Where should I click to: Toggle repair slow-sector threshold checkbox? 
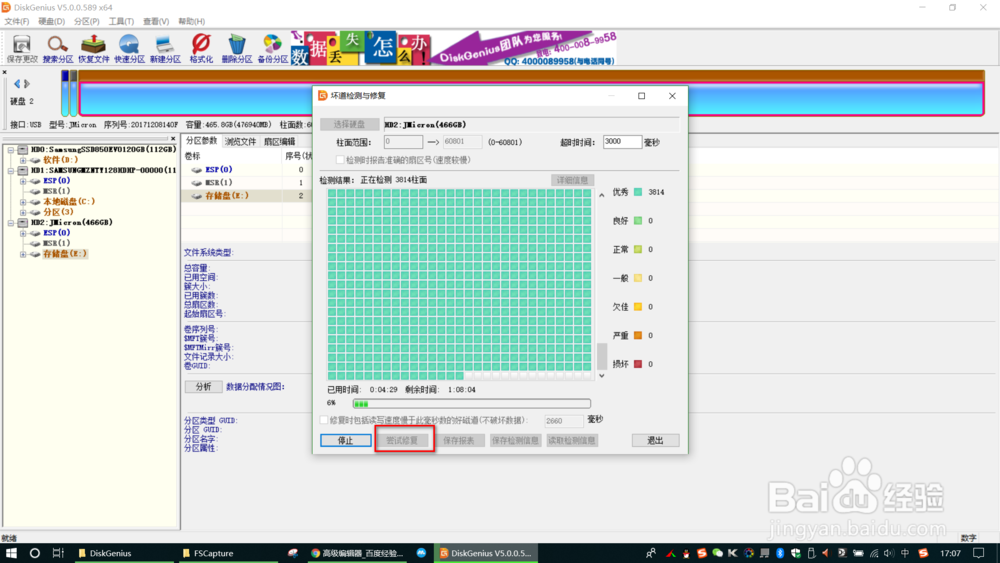pos(324,420)
